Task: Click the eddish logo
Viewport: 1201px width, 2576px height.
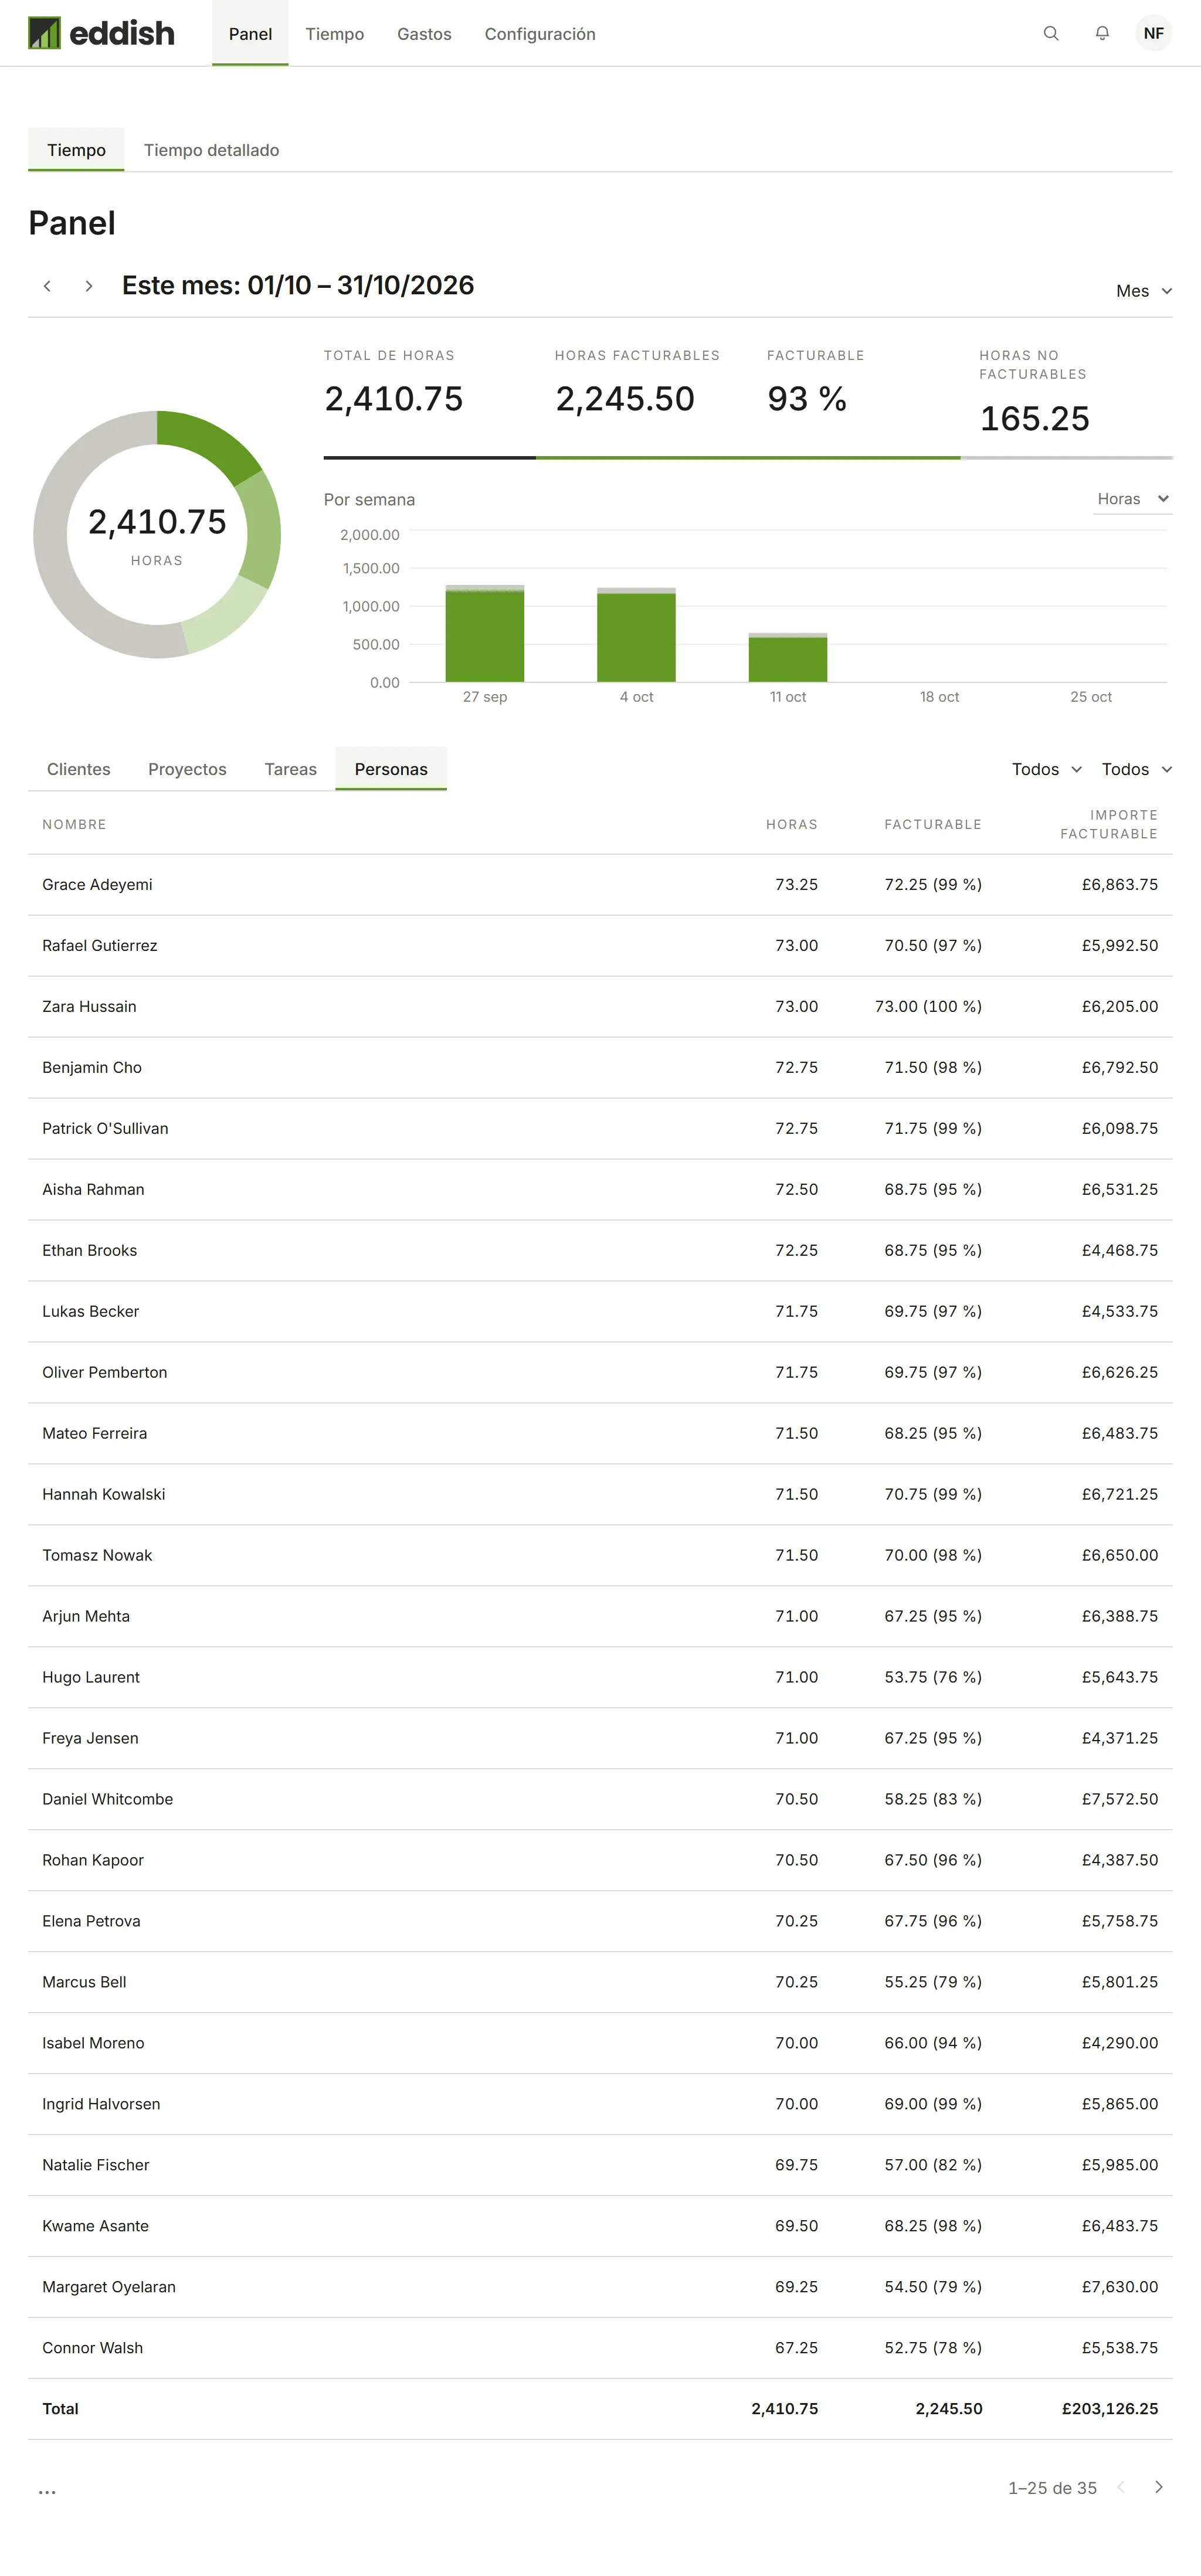Action: click(101, 33)
